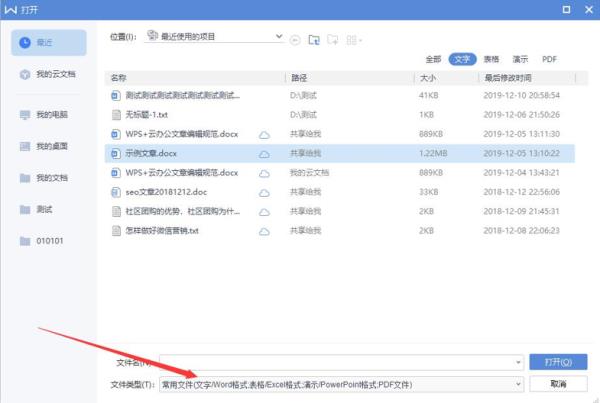Screen dimensions: 600x403
Task: Open 我的云文档 in the sidebar
Action: click(48, 75)
